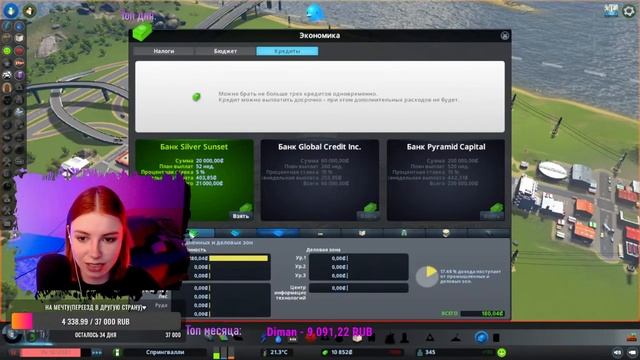Click the round icon beside info views button
The height and width of the screenshot is (360, 640).
29,11
